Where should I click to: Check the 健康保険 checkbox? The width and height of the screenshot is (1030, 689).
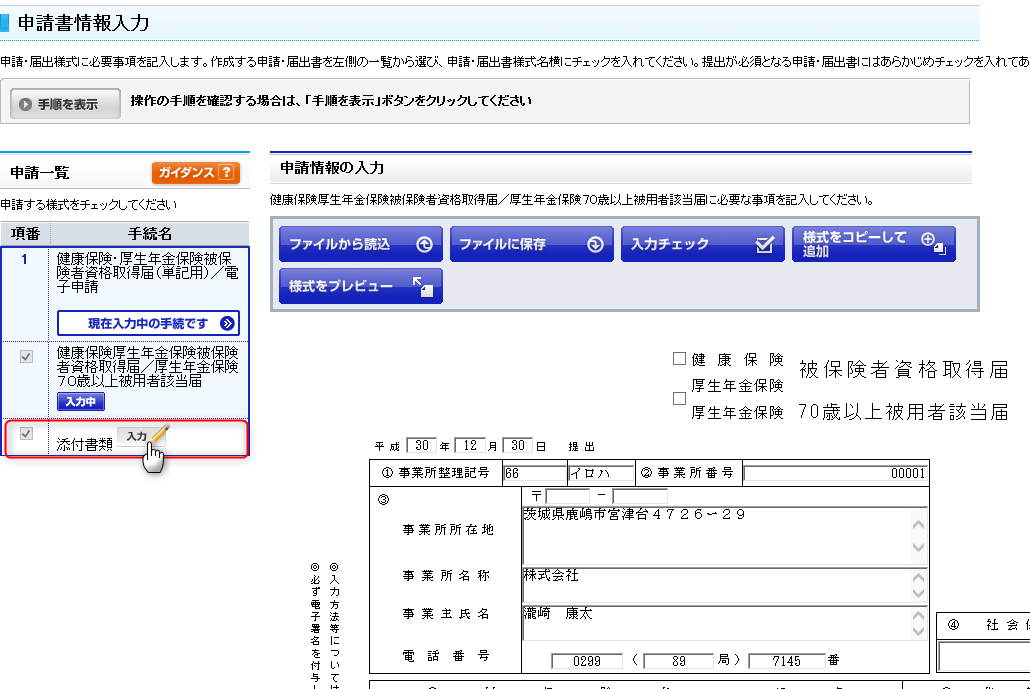pos(680,359)
